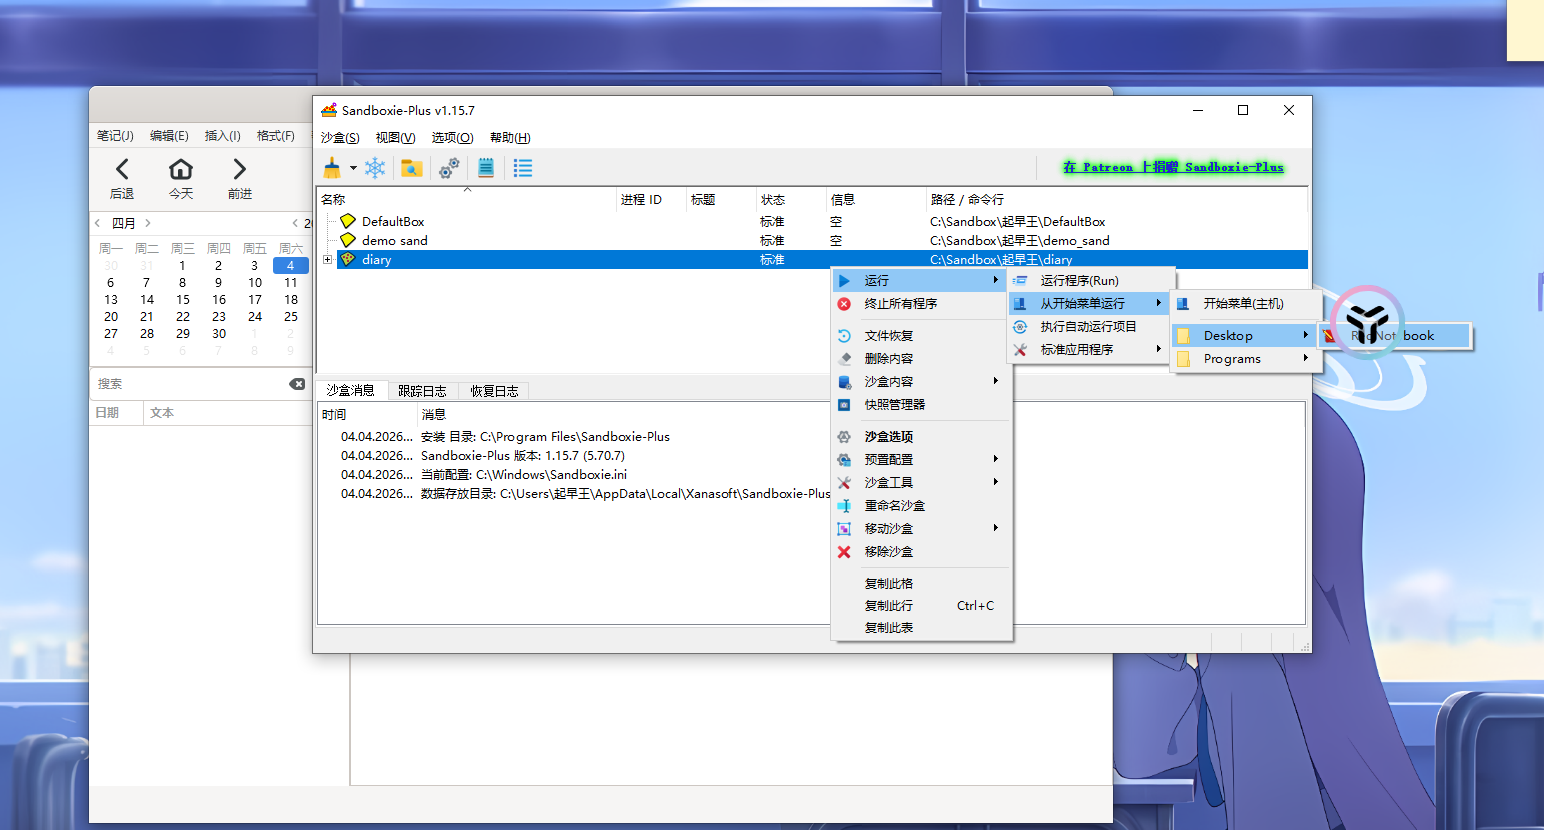Click the diary sandbox box icon

pyautogui.click(x=348, y=260)
